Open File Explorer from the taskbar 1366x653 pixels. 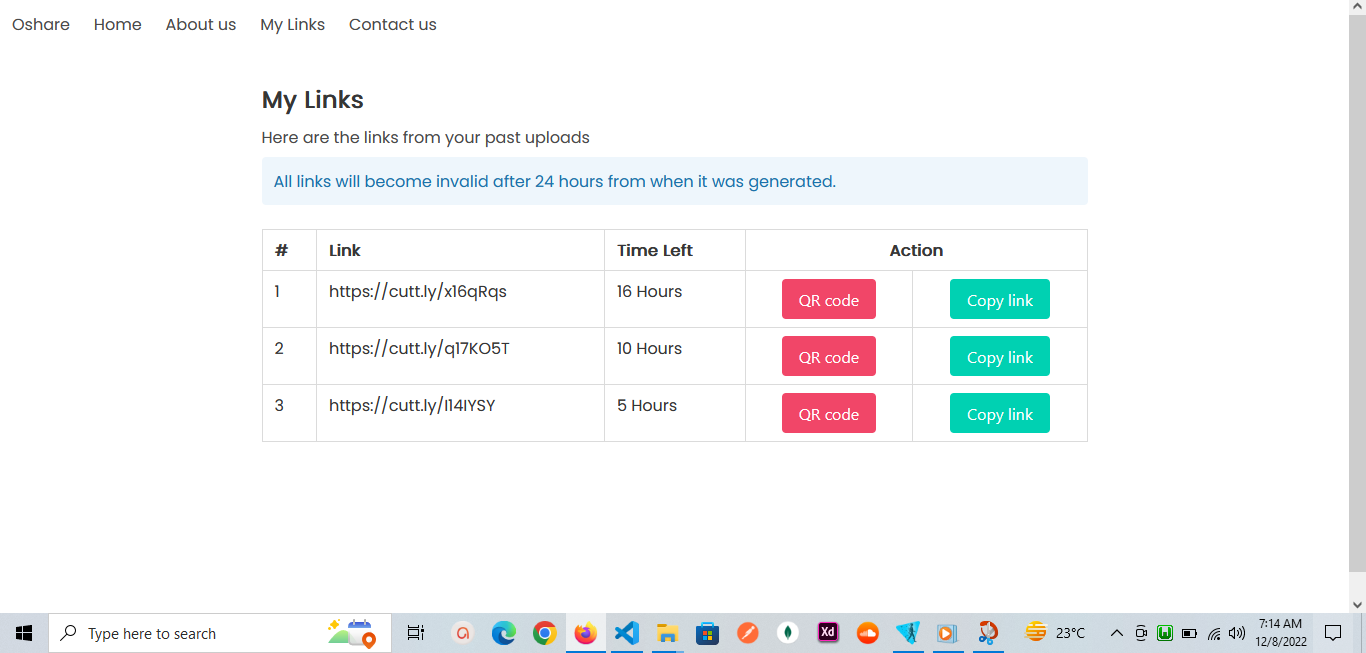tap(667, 633)
